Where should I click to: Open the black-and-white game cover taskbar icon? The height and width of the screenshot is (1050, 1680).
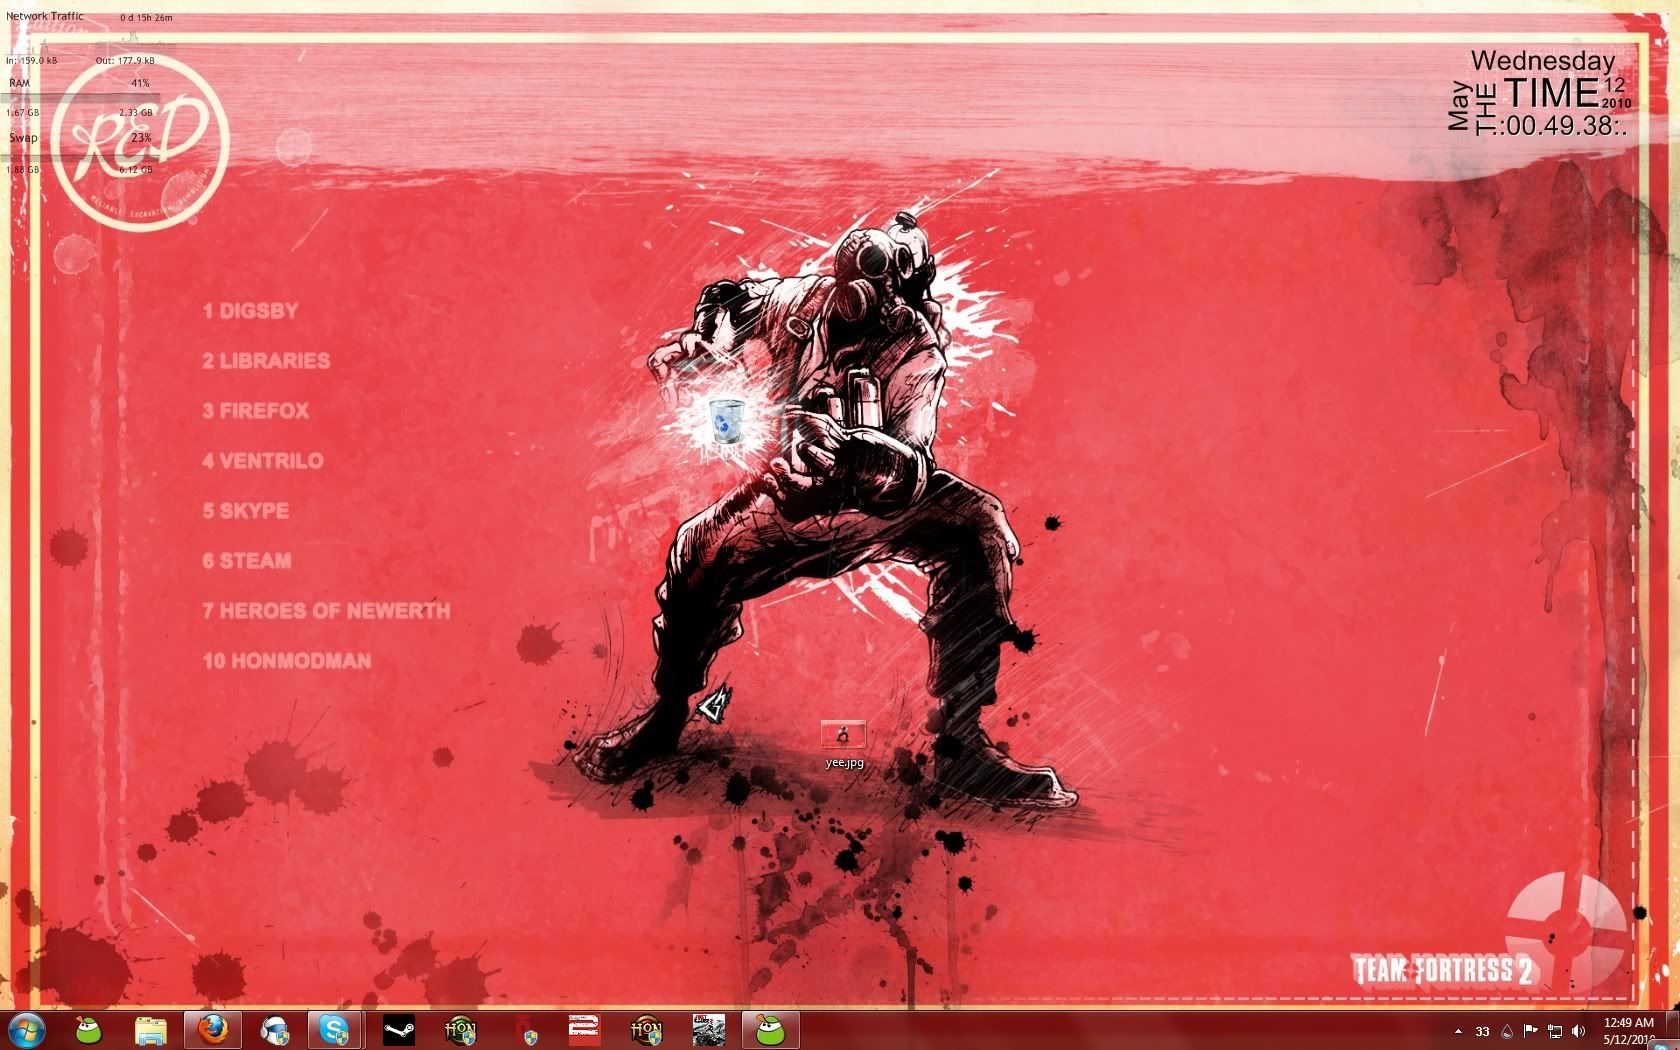point(708,1029)
